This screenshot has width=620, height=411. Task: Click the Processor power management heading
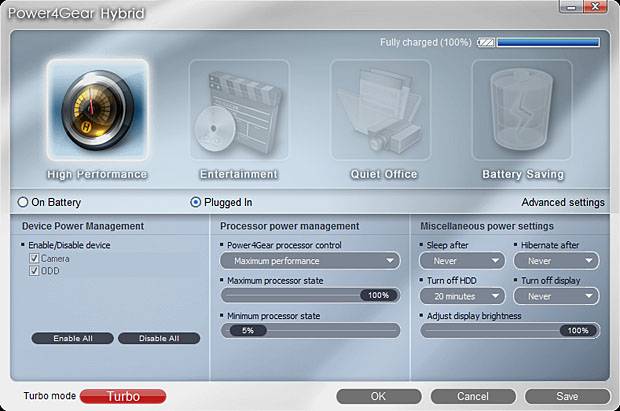coord(289,226)
